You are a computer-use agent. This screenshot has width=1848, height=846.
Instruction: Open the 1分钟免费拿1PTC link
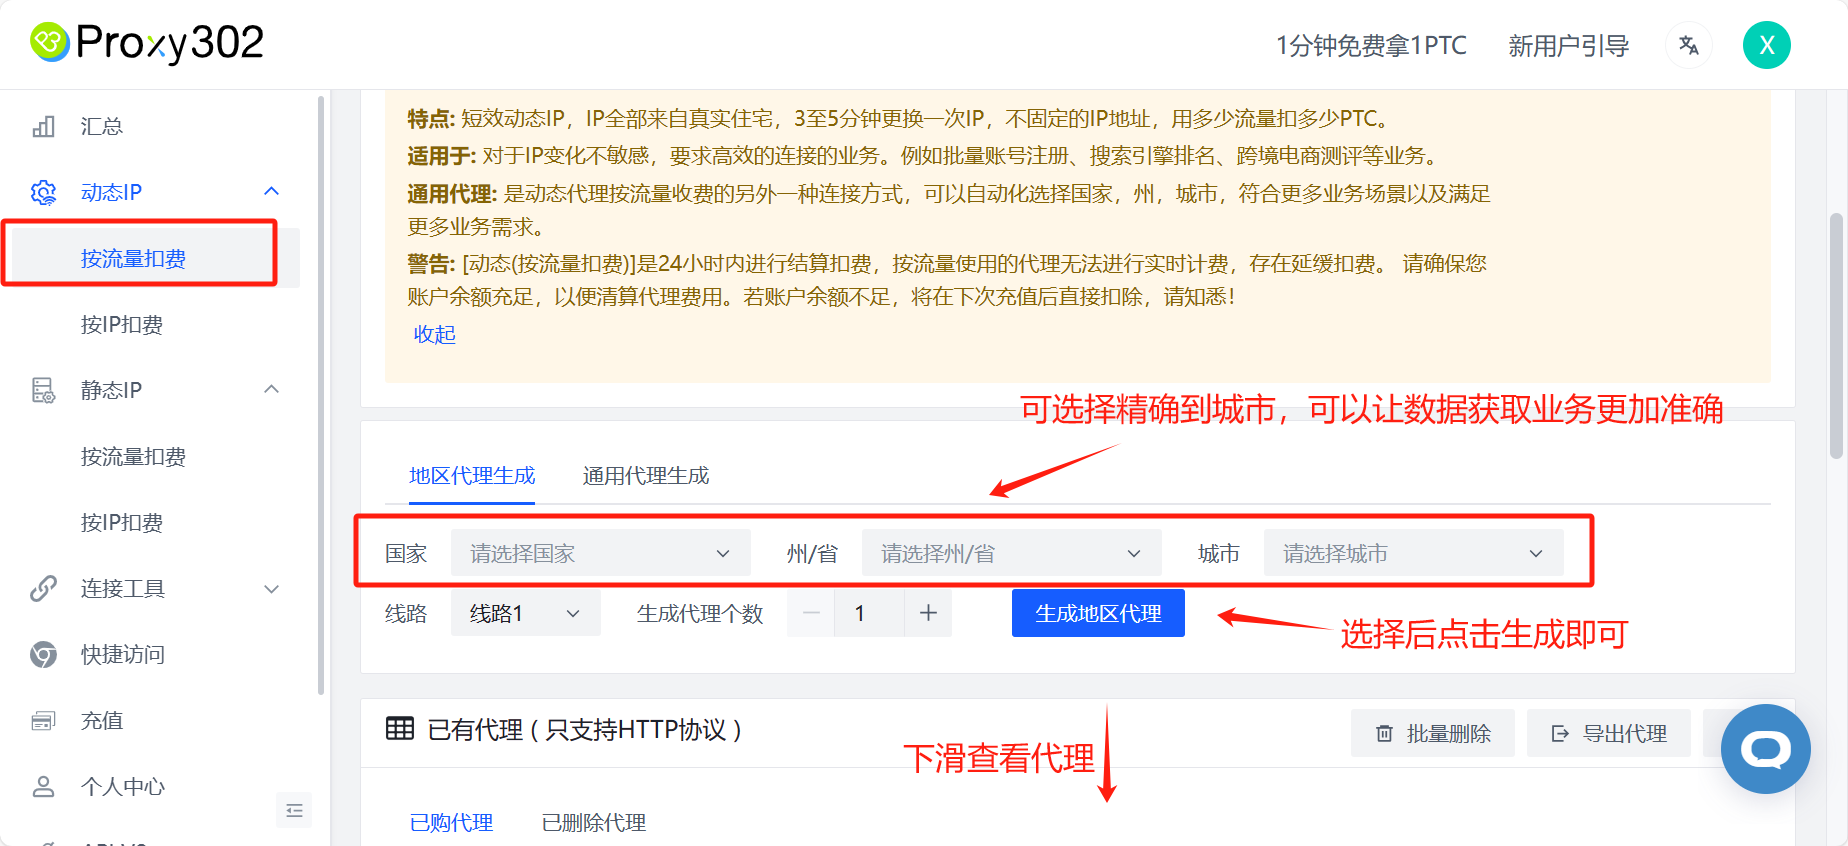point(1371,45)
